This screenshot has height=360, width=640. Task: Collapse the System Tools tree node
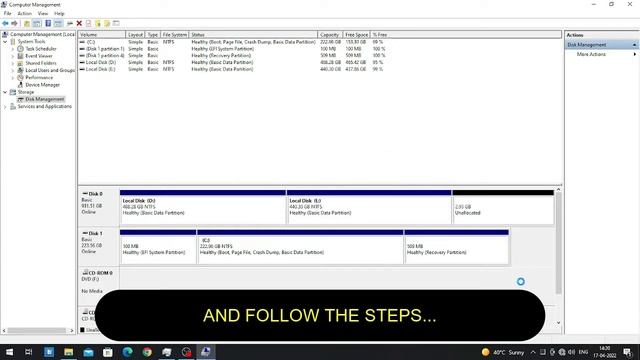(5, 42)
